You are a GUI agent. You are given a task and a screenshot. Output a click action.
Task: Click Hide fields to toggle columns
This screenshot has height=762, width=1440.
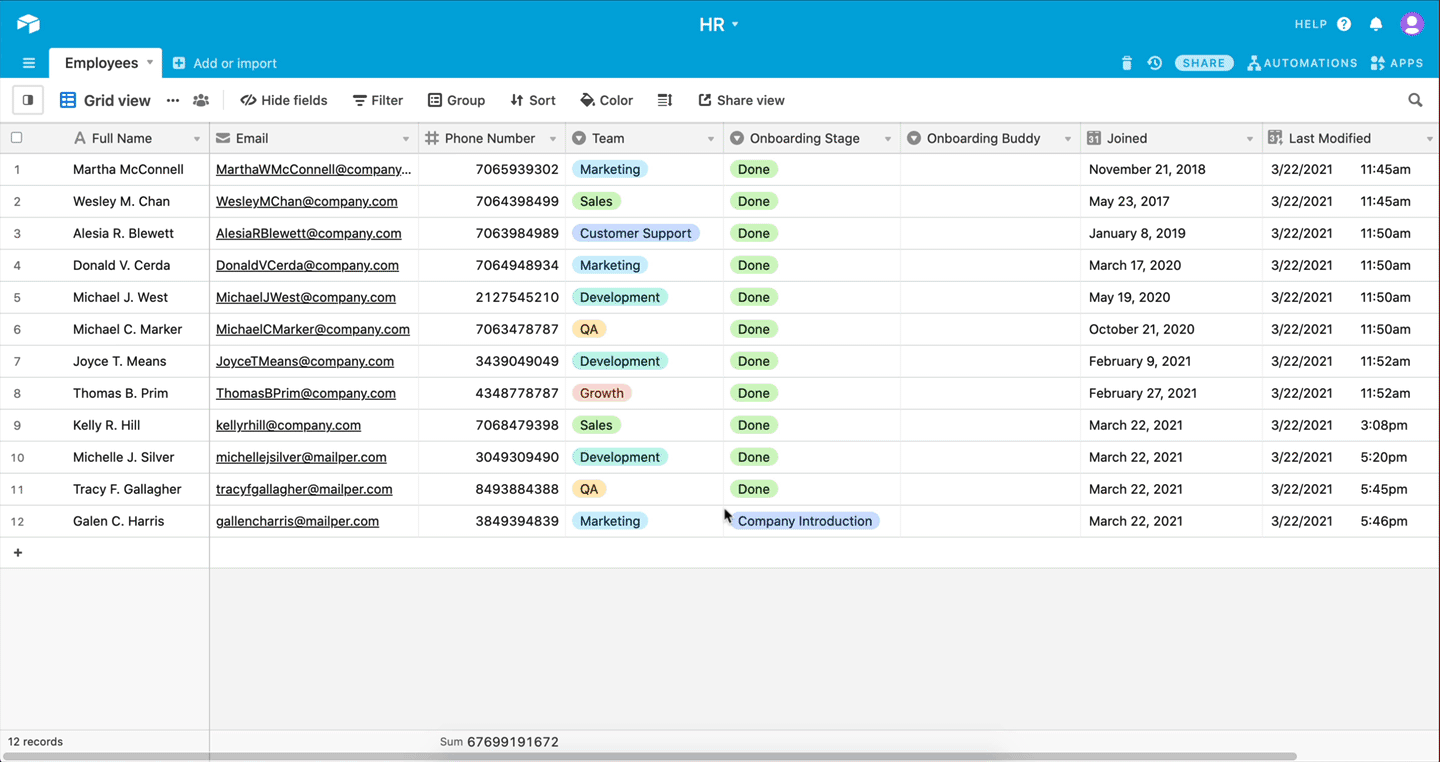[284, 100]
